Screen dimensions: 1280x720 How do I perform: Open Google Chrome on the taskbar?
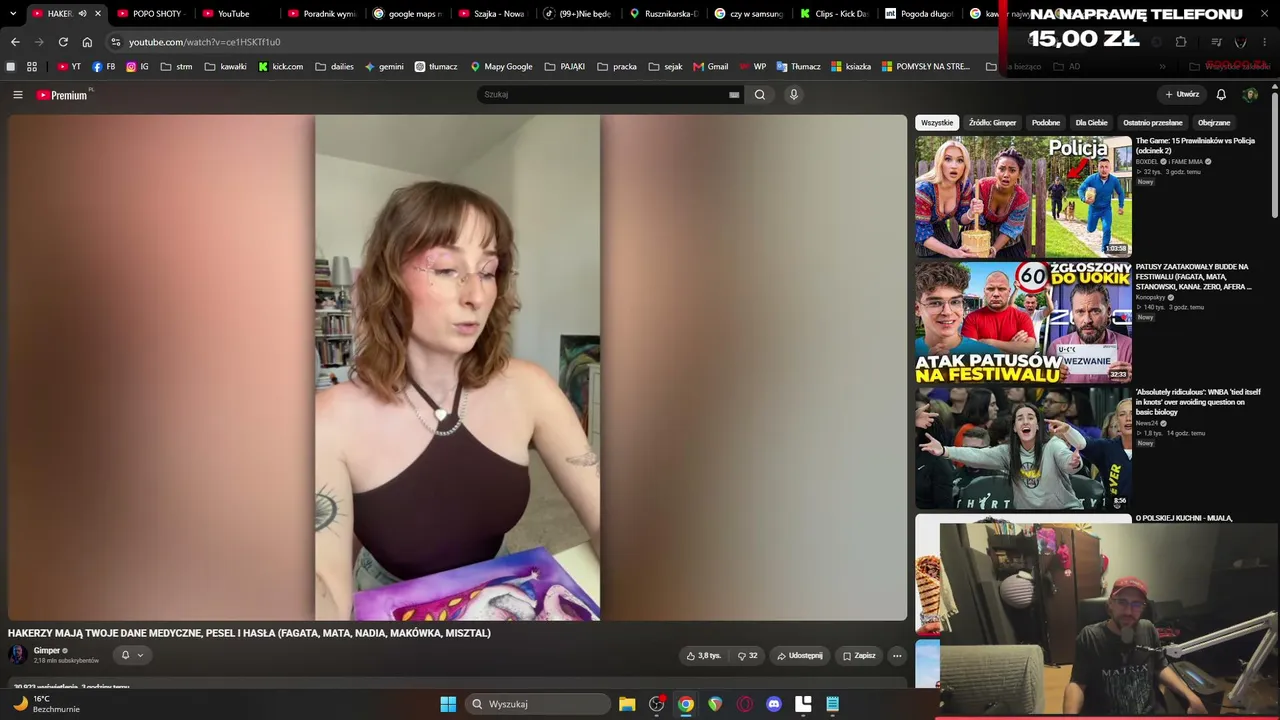point(686,704)
